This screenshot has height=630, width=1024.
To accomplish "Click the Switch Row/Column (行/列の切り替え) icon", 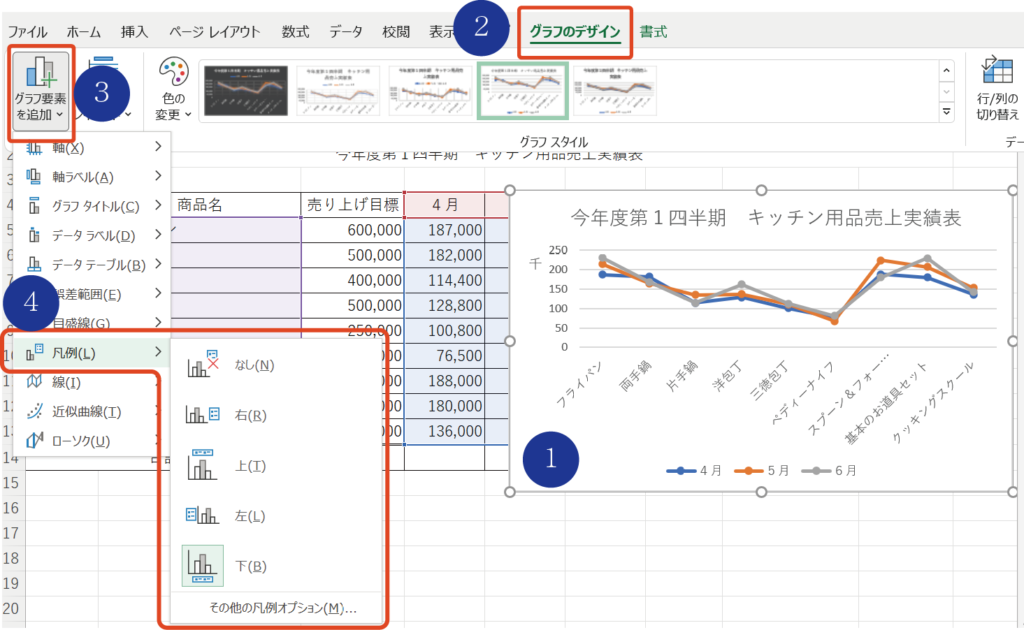I will pyautogui.click(x=997, y=86).
